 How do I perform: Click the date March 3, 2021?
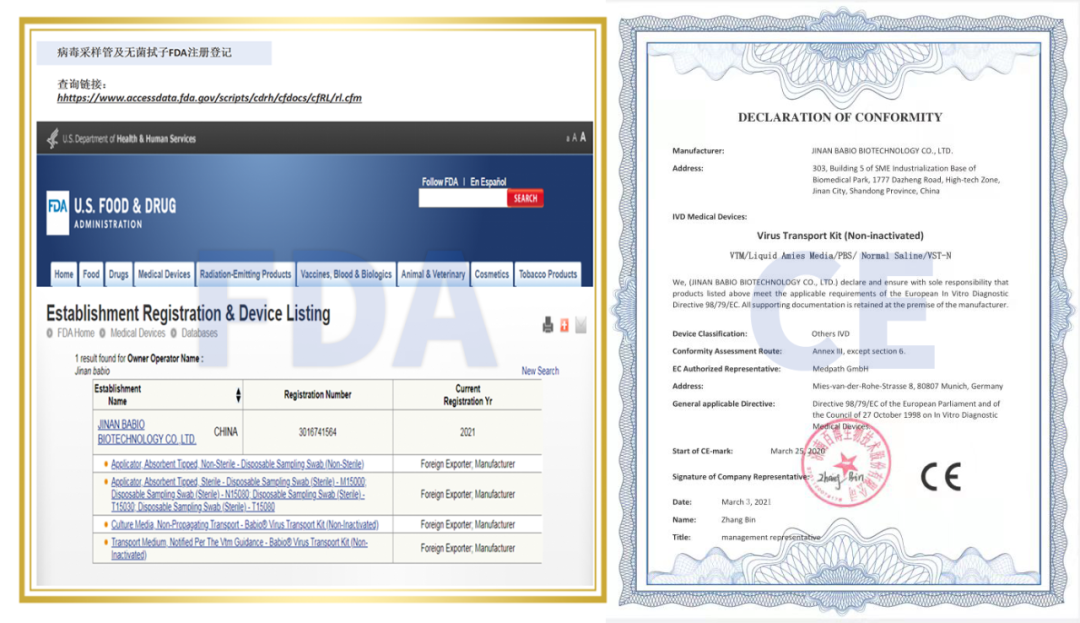[x=746, y=502]
